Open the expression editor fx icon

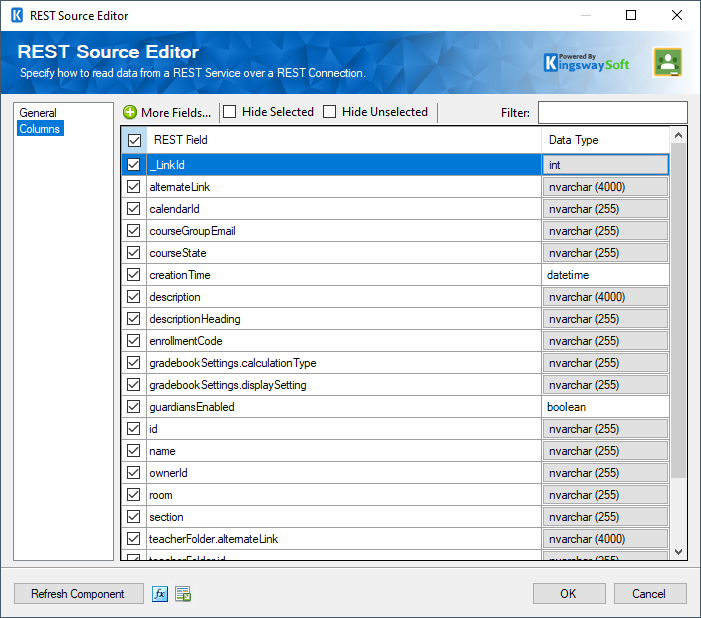point(160,594)
